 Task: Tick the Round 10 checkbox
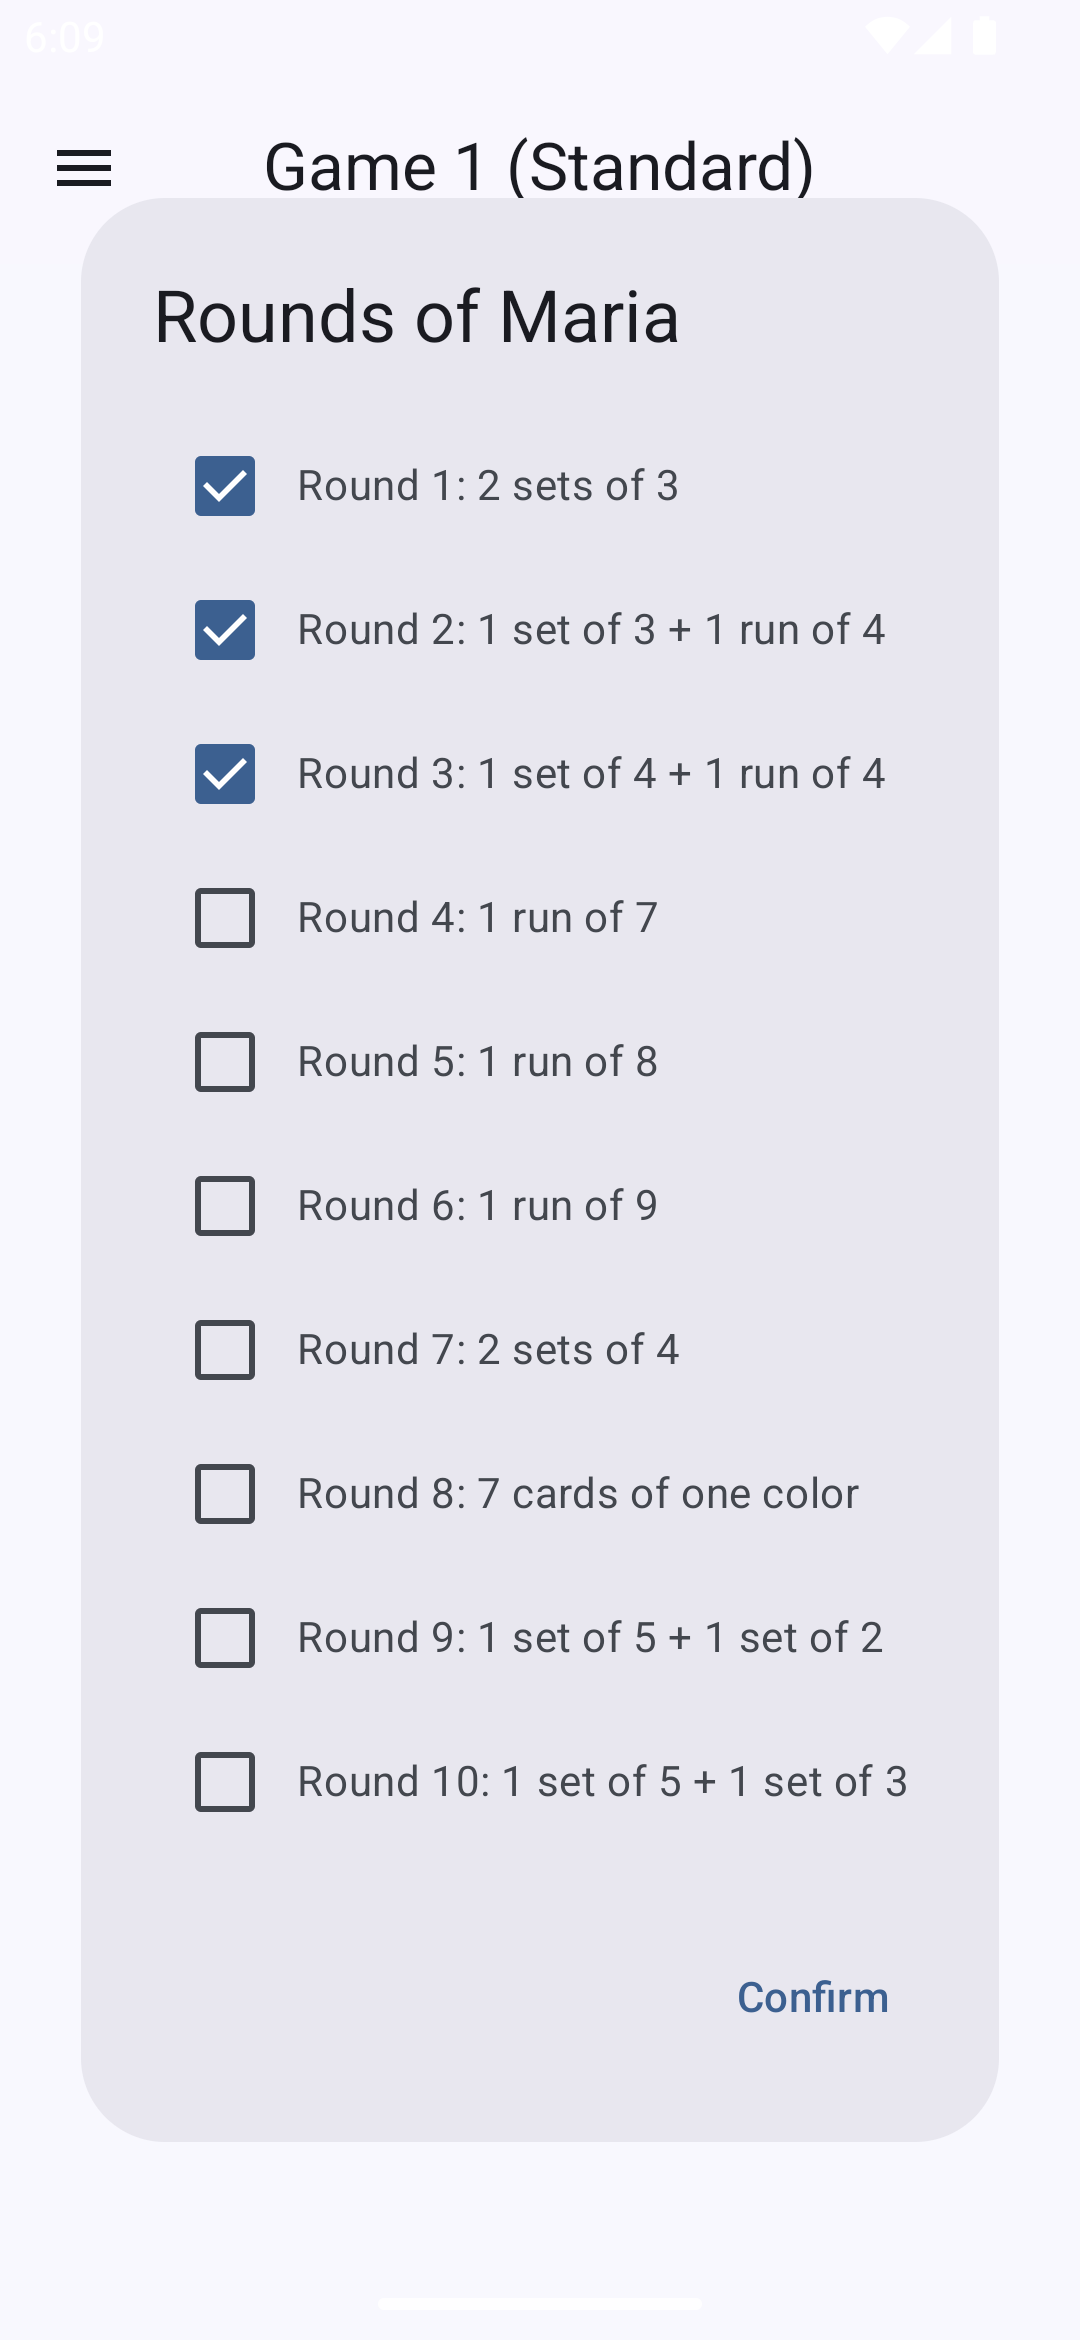pos(225,1782)
